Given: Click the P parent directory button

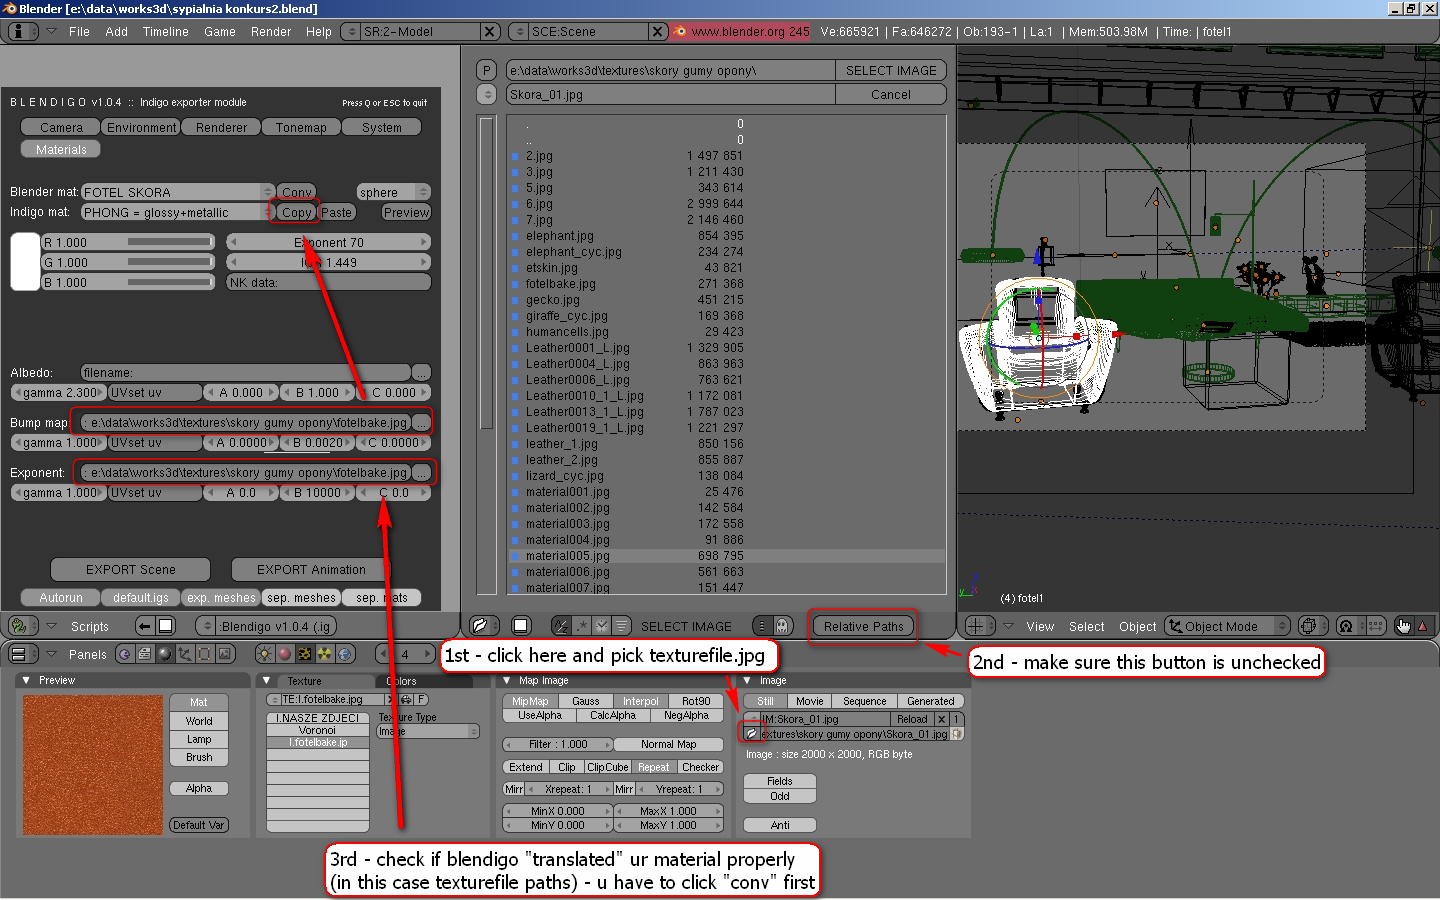Looking at the screenshot, I should (x=486, y=70).
